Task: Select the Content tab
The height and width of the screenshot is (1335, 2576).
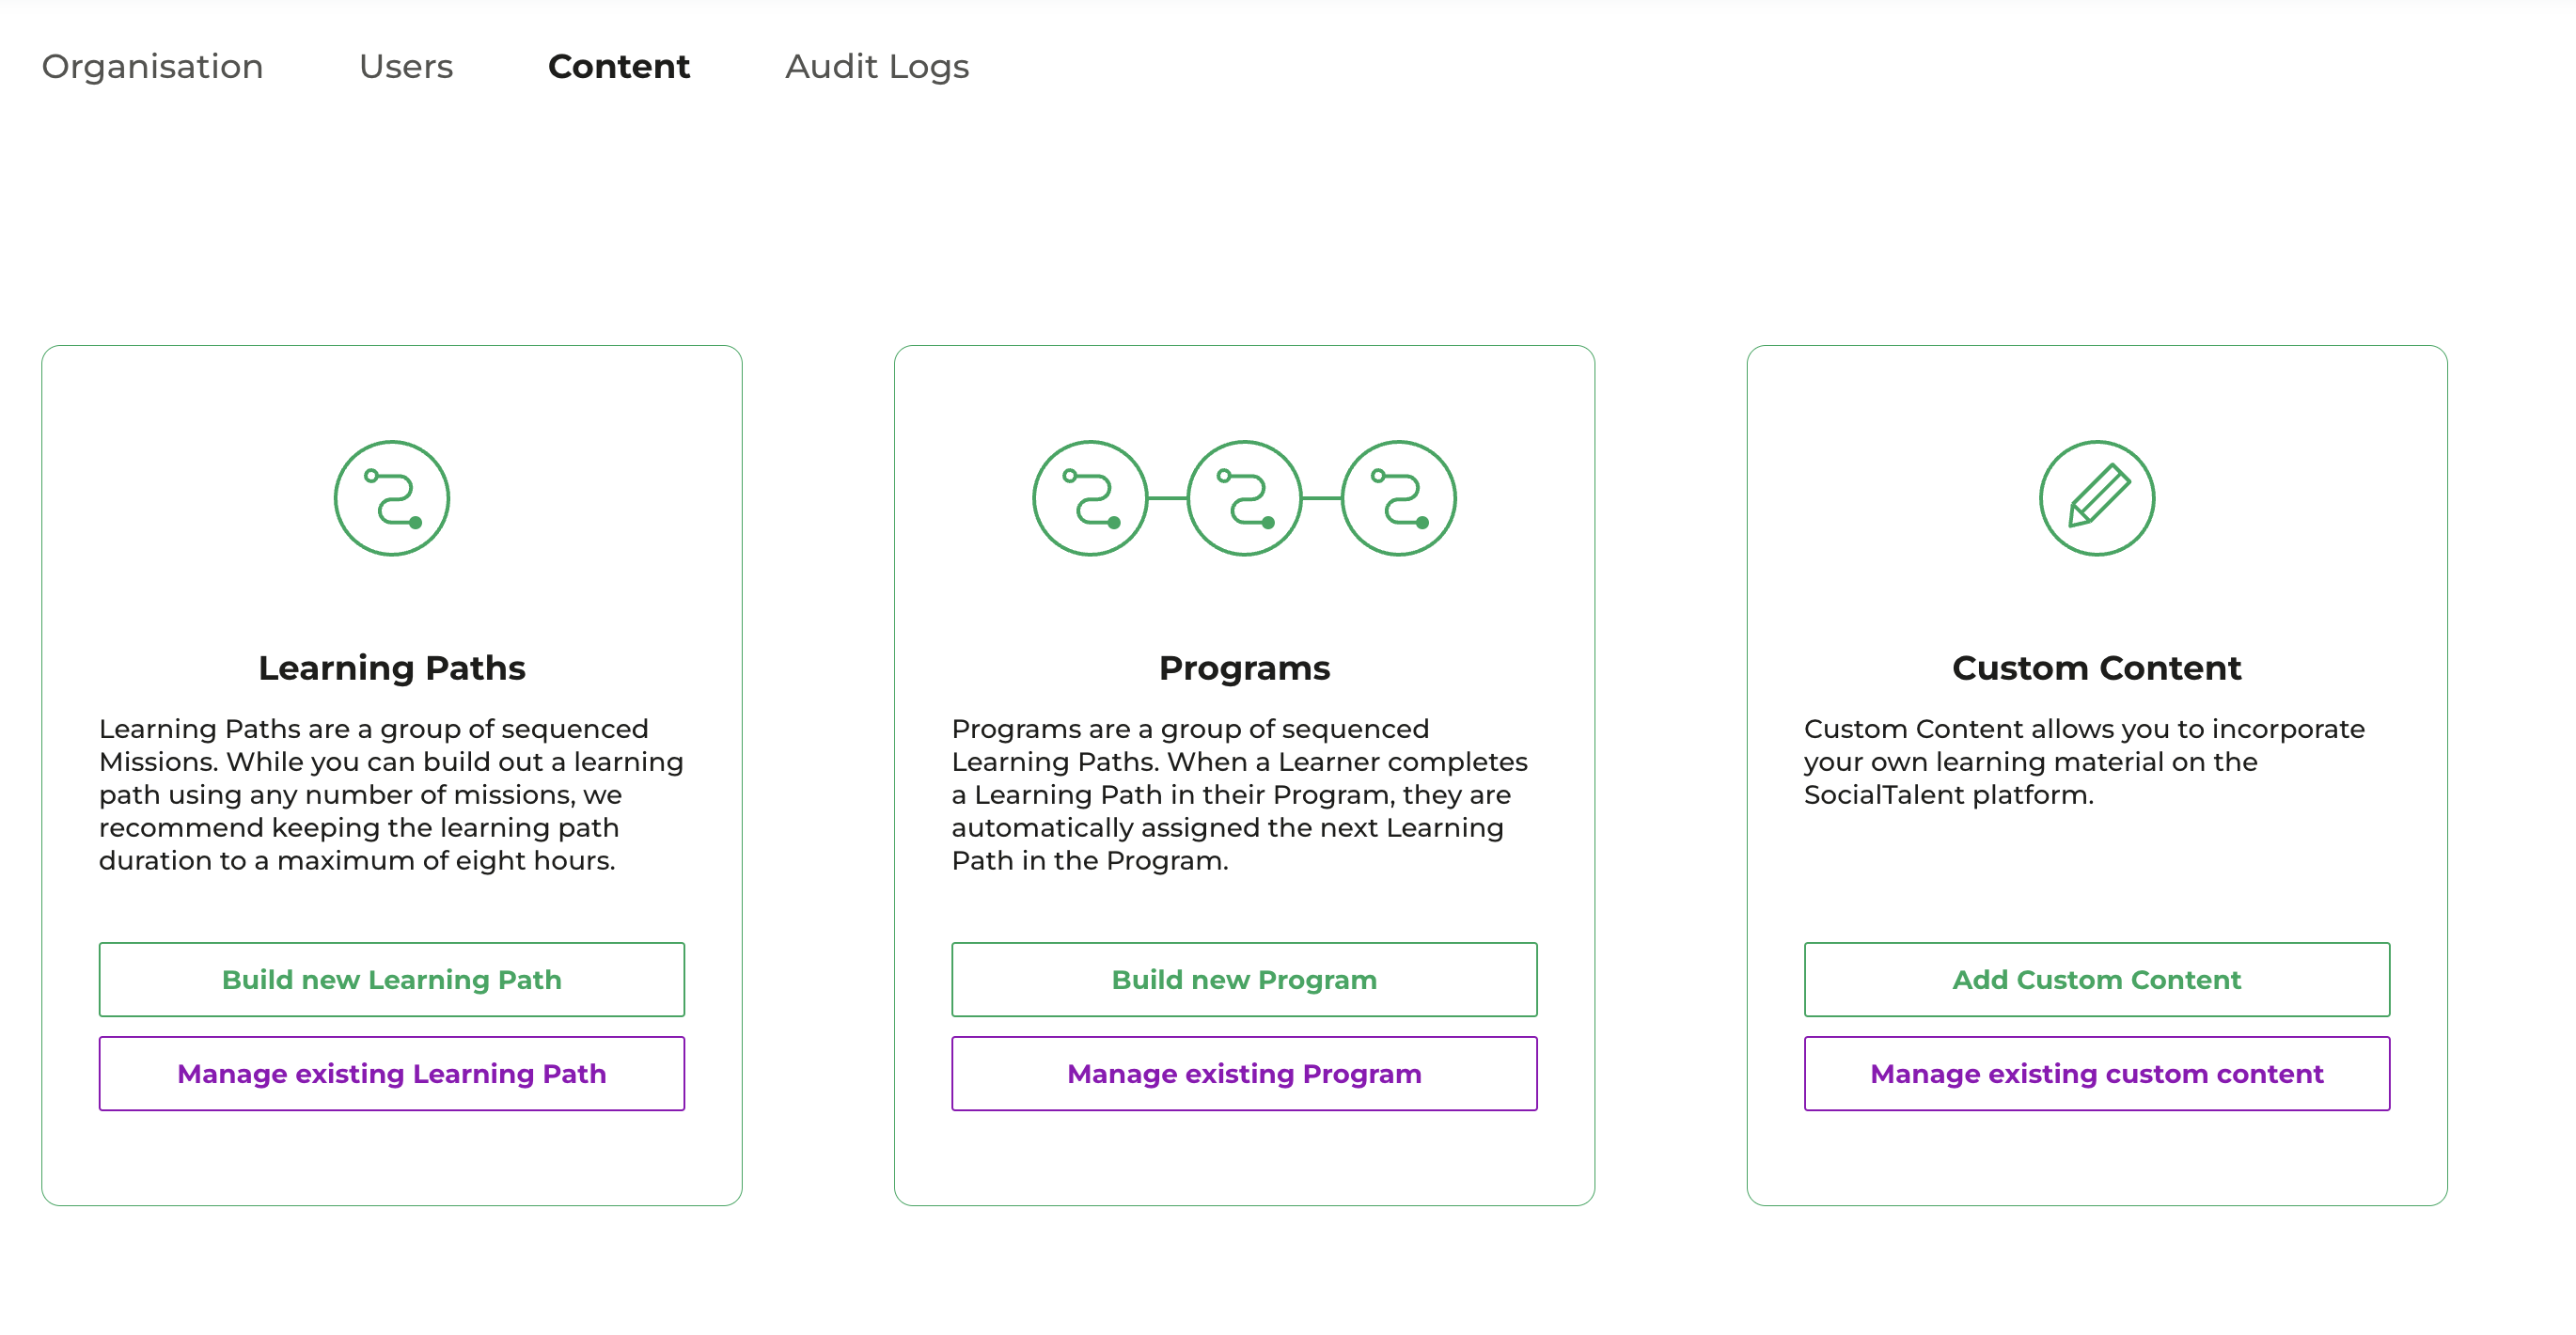Action: (x=619, y=66)
